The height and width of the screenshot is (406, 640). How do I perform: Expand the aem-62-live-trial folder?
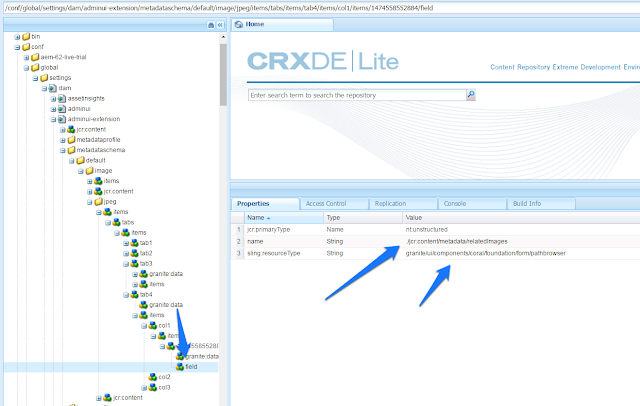pyautogui.click(x=26, y=57)
